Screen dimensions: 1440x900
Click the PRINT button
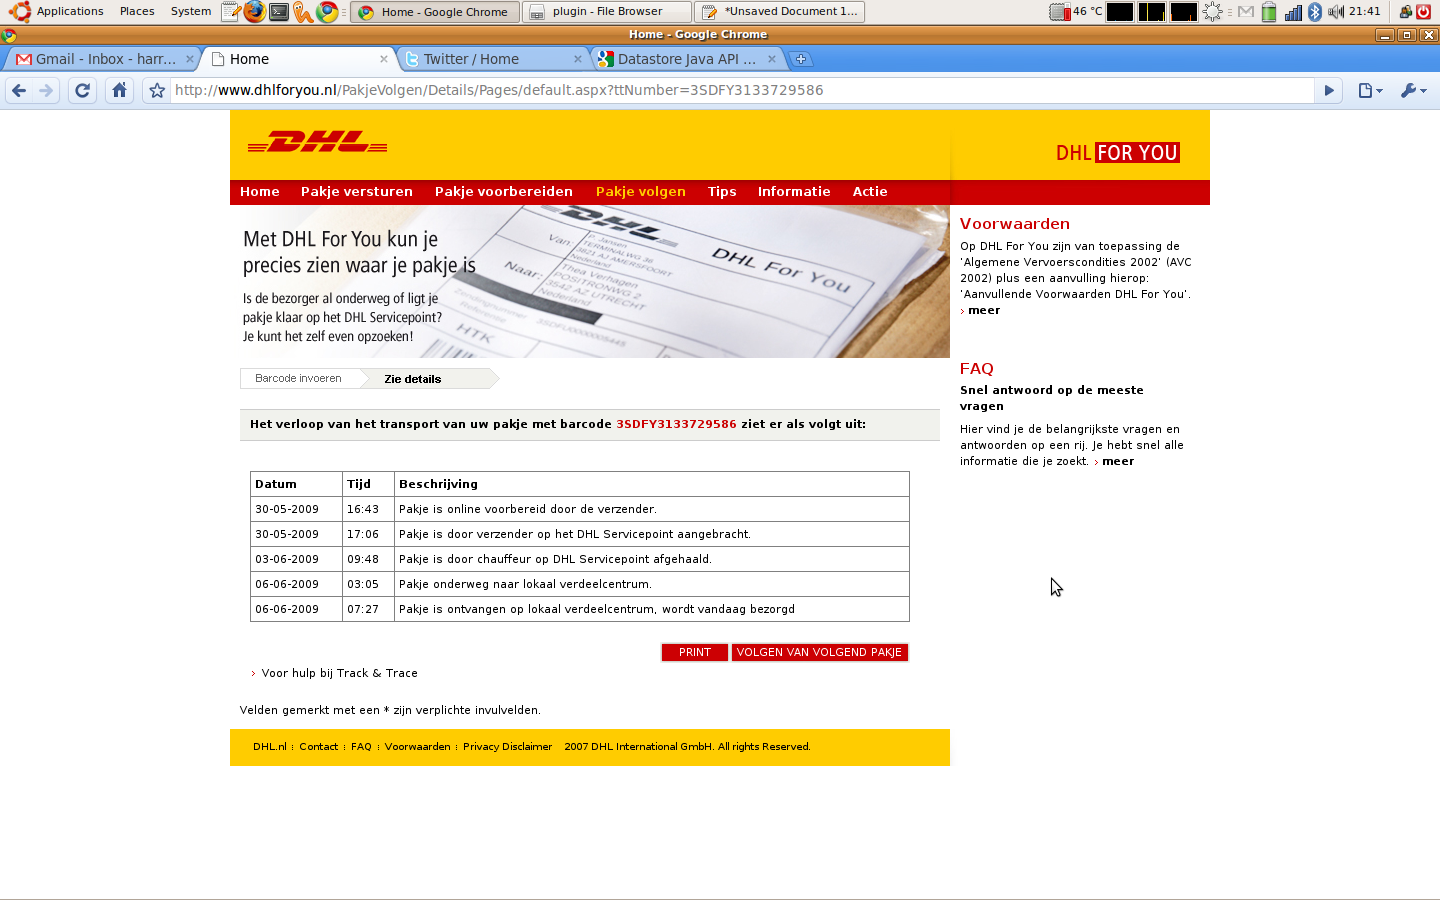pyautogui.click(x=695, y=652)
